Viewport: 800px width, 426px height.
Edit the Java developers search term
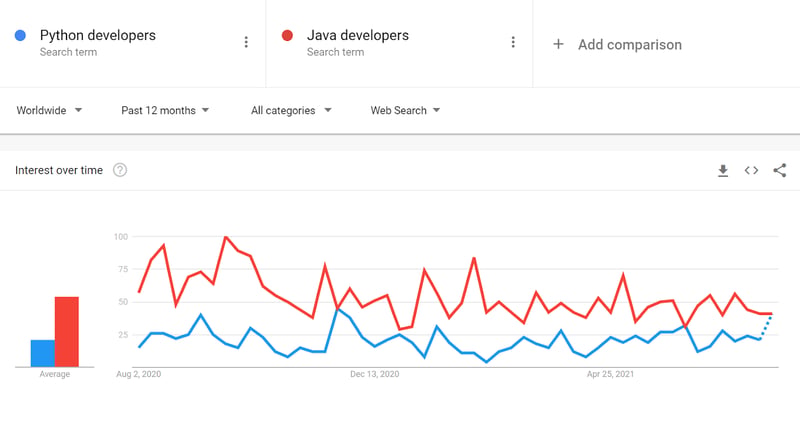[358, 35]
